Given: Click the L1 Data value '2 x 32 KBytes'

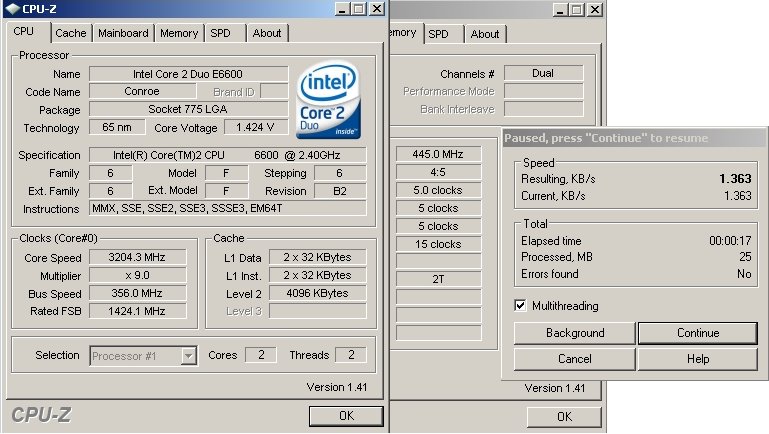Looking at the screenshot, I should click(x=317, y=257).
